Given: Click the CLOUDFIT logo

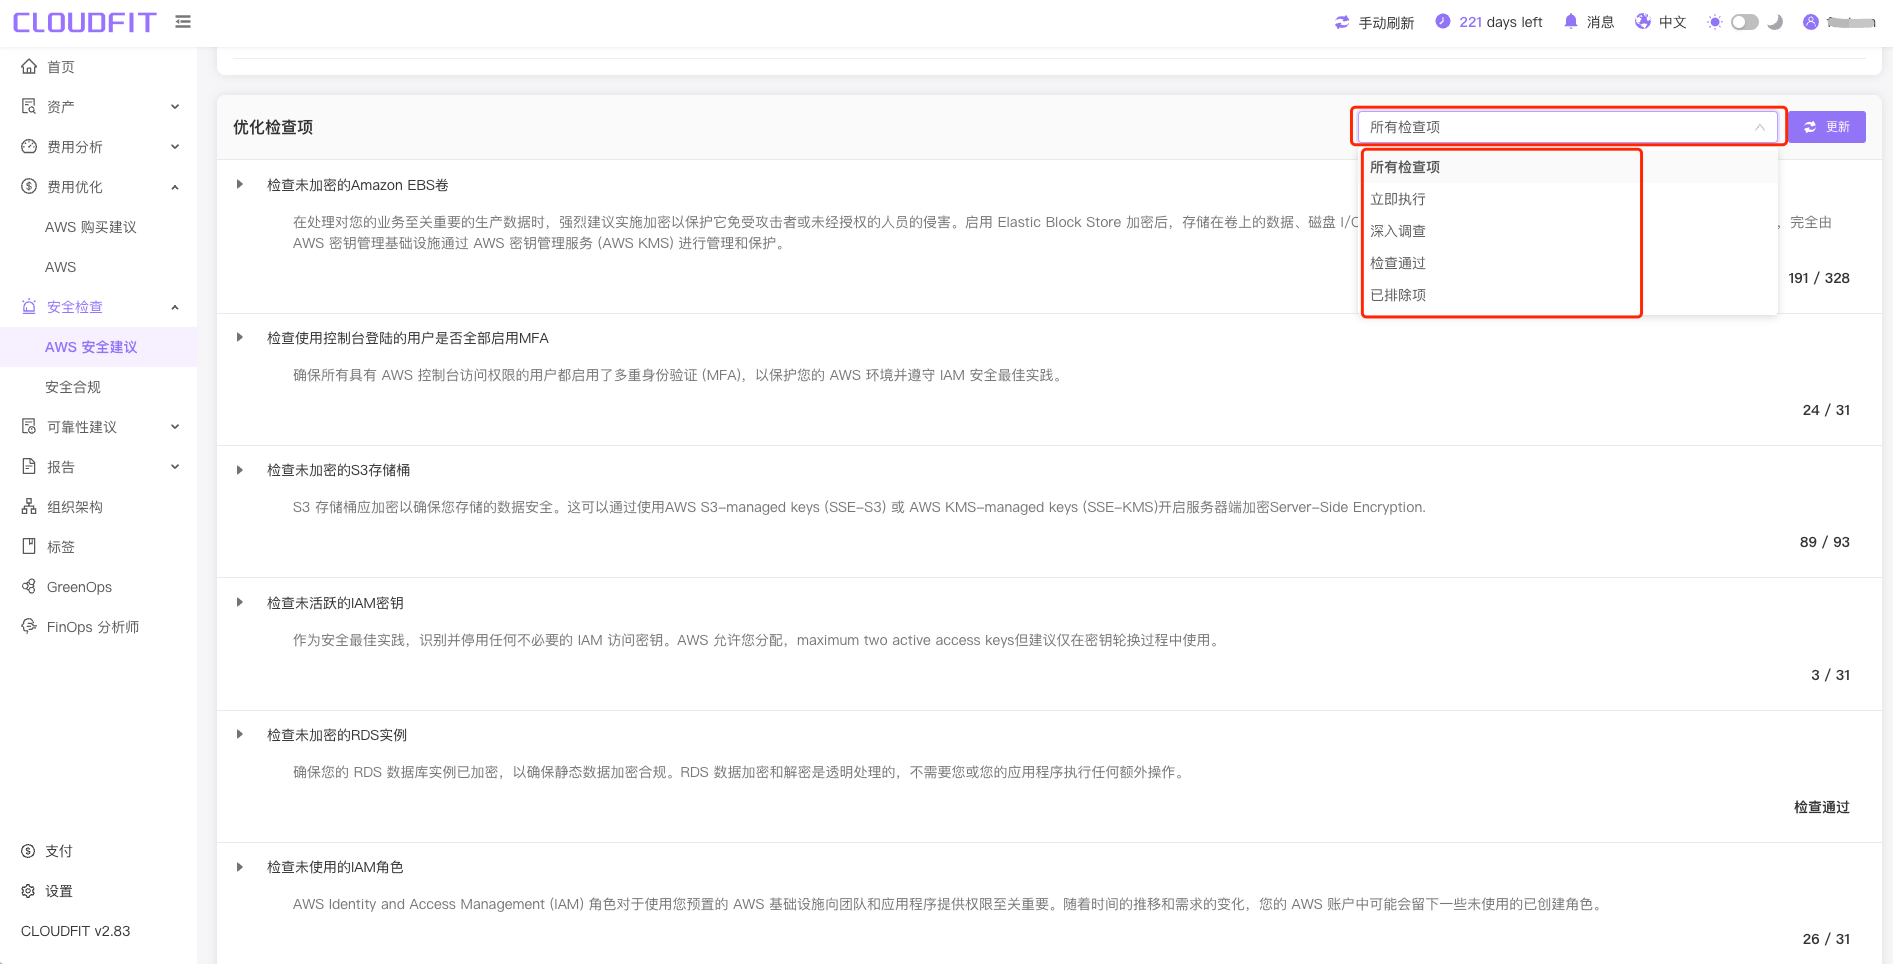Looking at the screenshot, I should (84, 22).
